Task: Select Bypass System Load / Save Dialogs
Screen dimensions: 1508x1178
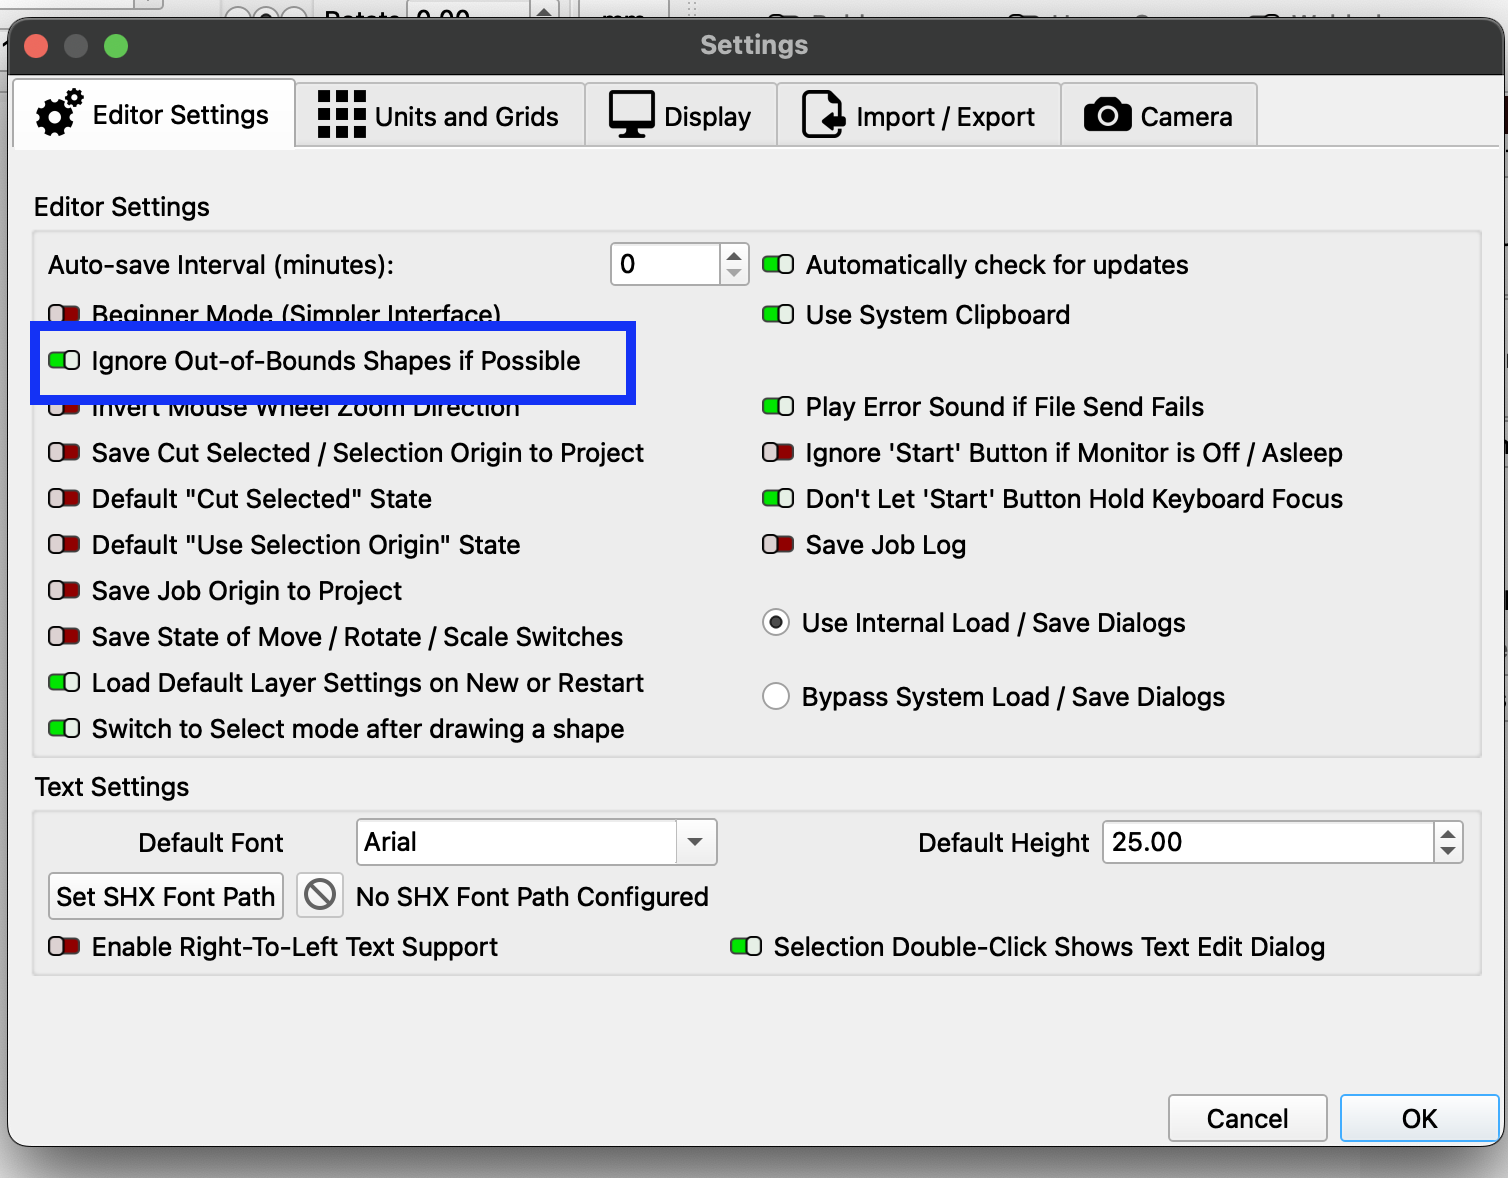Action: point(776,696)
